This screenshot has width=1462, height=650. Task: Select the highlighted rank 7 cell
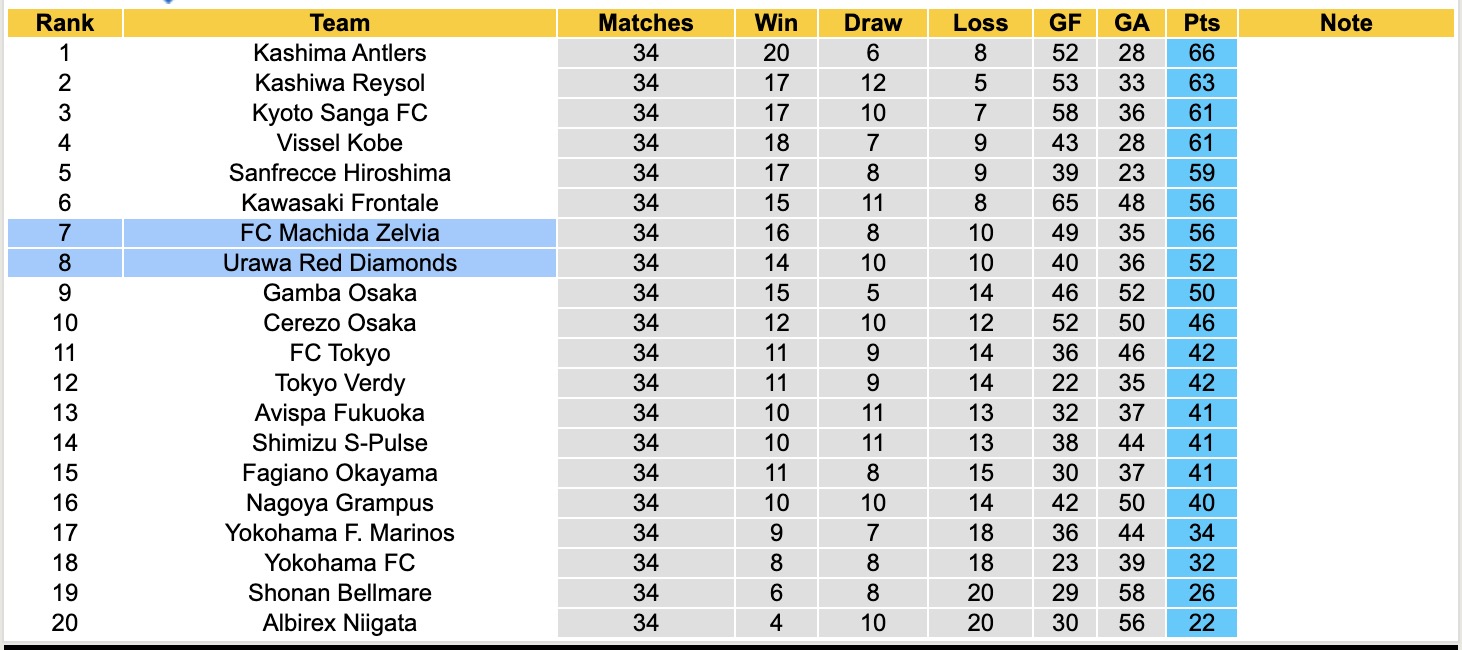65,233
